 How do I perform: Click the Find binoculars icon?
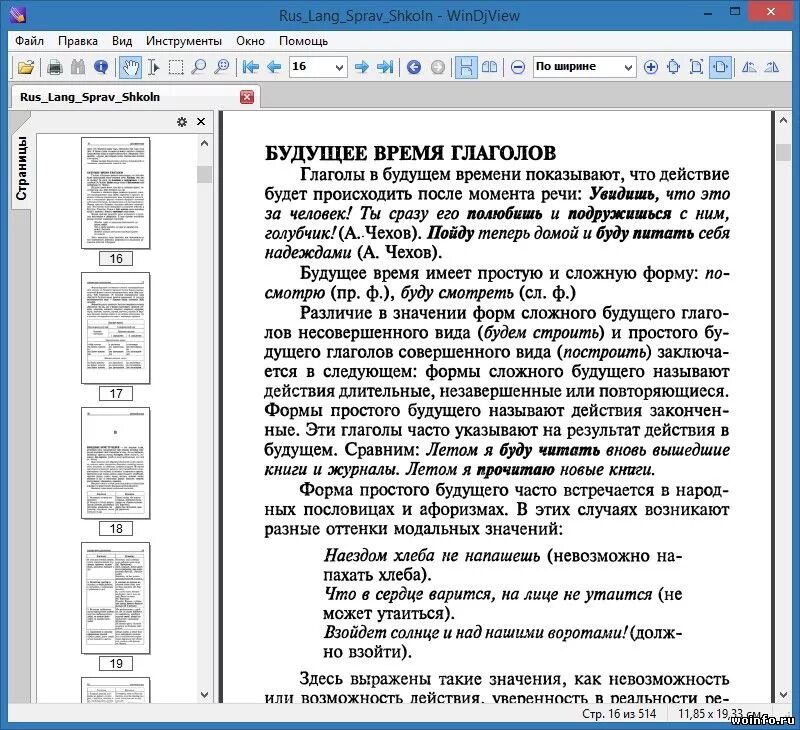(78, 67)
